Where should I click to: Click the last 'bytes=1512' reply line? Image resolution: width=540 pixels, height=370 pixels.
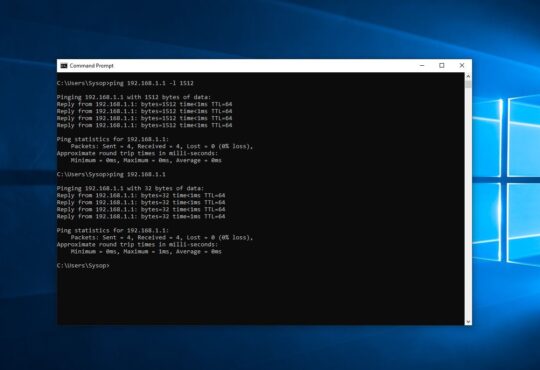(145, 125)
